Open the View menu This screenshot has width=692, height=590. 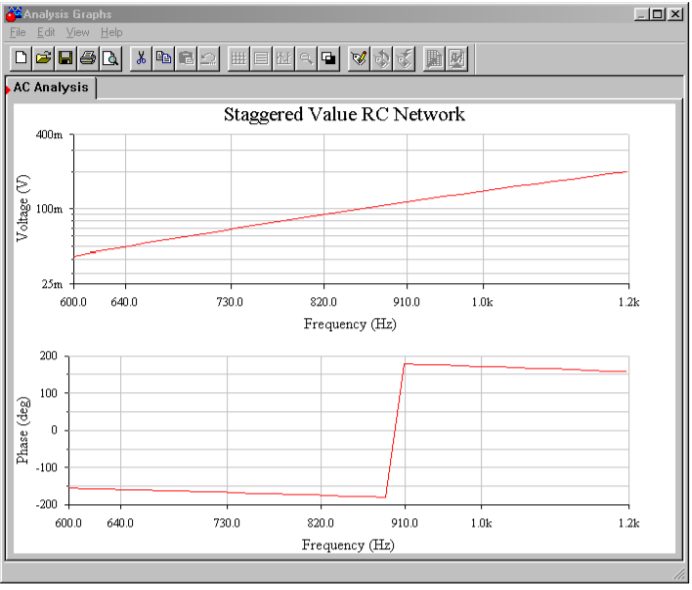78,33
